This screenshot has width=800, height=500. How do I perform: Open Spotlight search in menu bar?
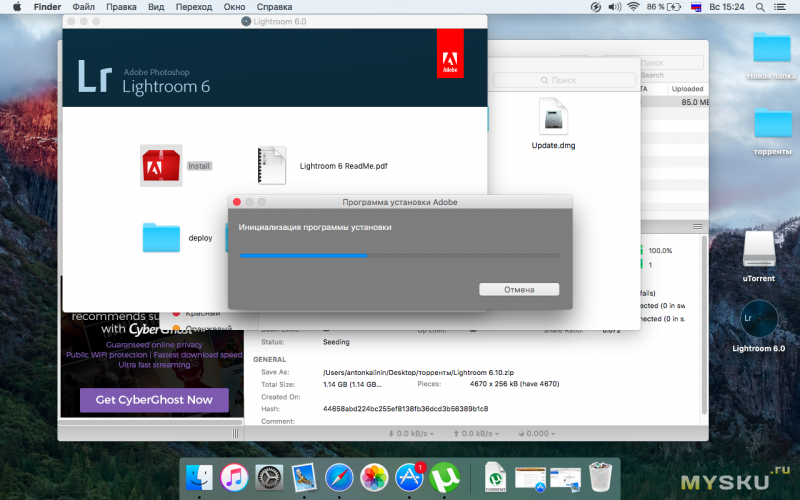coord(760,7)
